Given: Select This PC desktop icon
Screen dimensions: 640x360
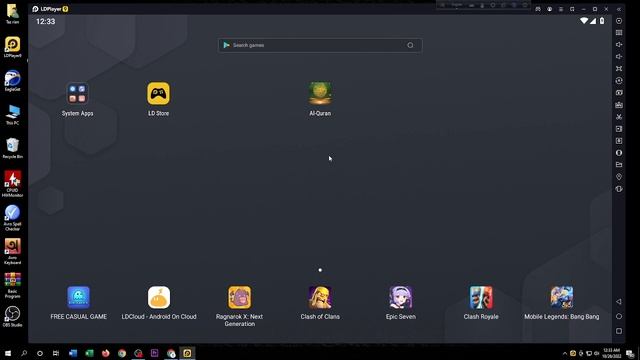Looking at the screenshot, I should (x=13, y=115).
